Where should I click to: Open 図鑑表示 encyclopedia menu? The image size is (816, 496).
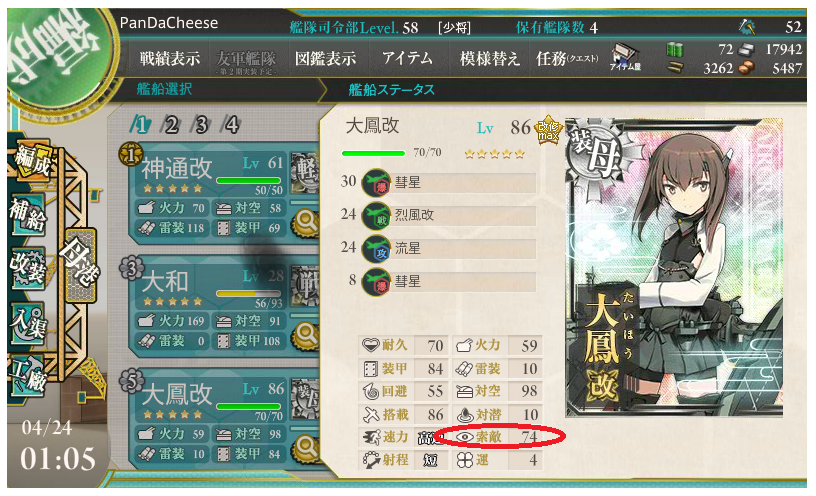[x=325, y=58]
